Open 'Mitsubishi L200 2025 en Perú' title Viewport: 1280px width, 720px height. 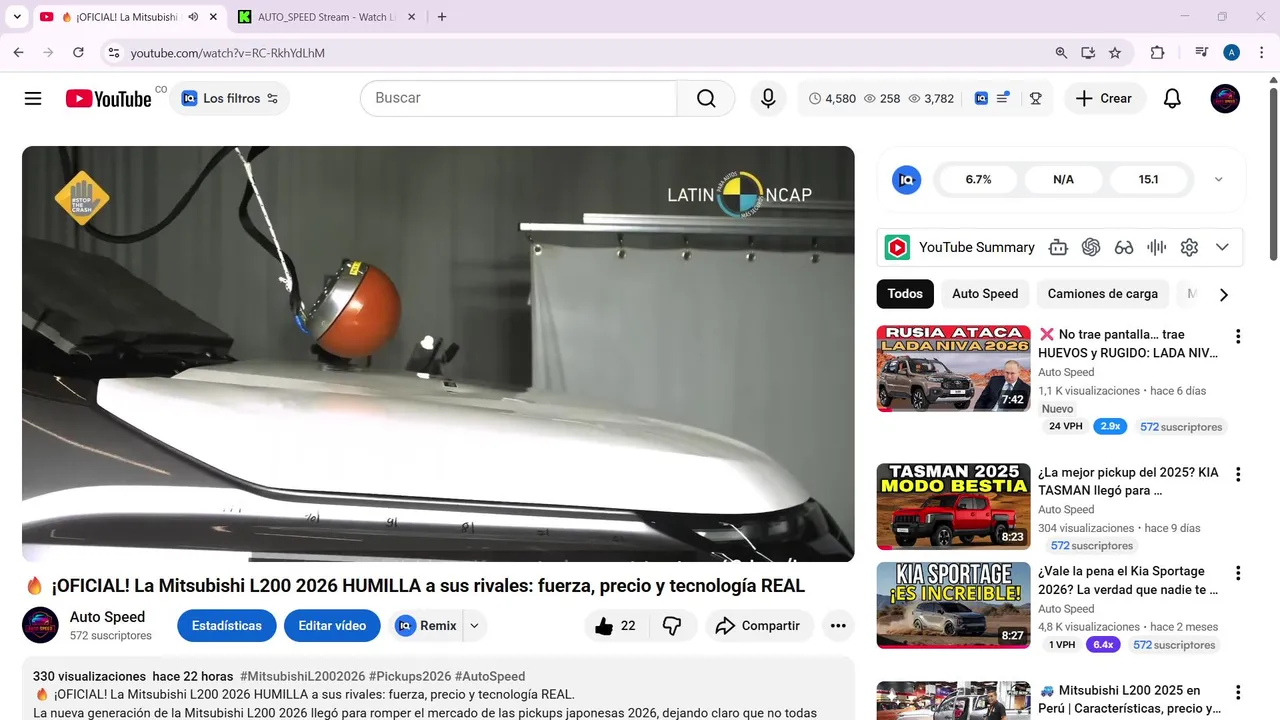1129,700
